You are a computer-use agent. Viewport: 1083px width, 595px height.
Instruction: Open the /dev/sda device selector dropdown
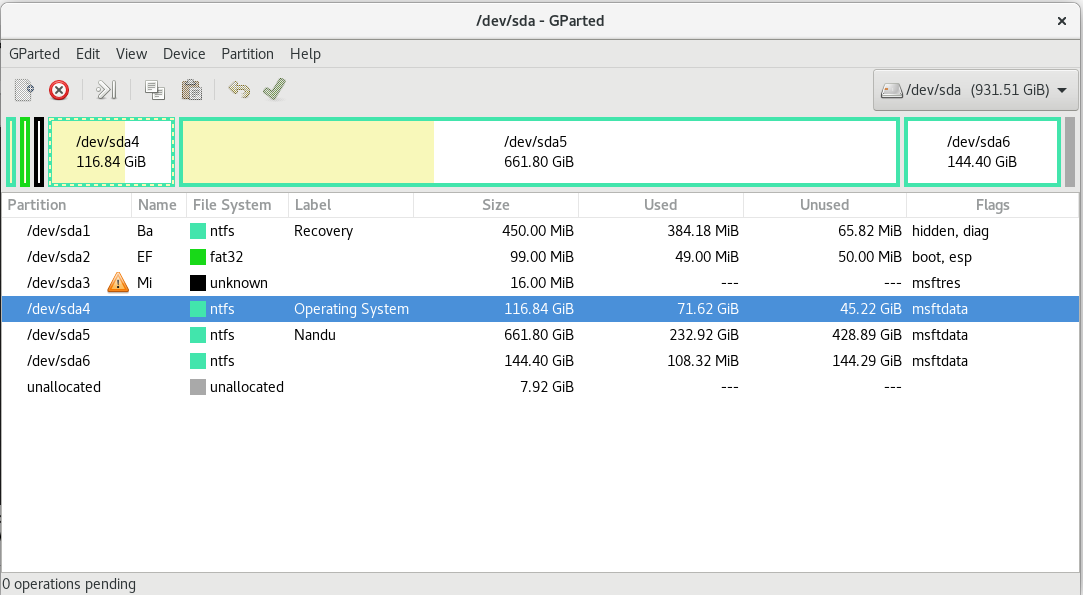[x=975, y=90]
